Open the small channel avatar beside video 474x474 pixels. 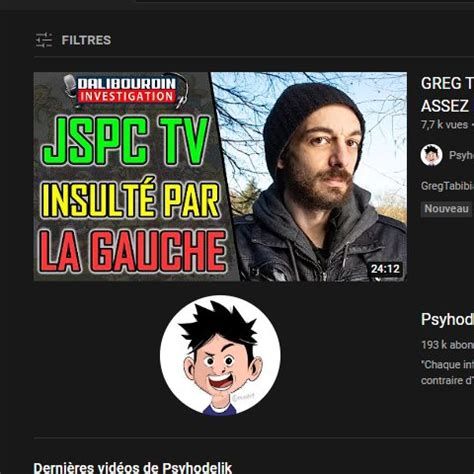tap(431, 155)
